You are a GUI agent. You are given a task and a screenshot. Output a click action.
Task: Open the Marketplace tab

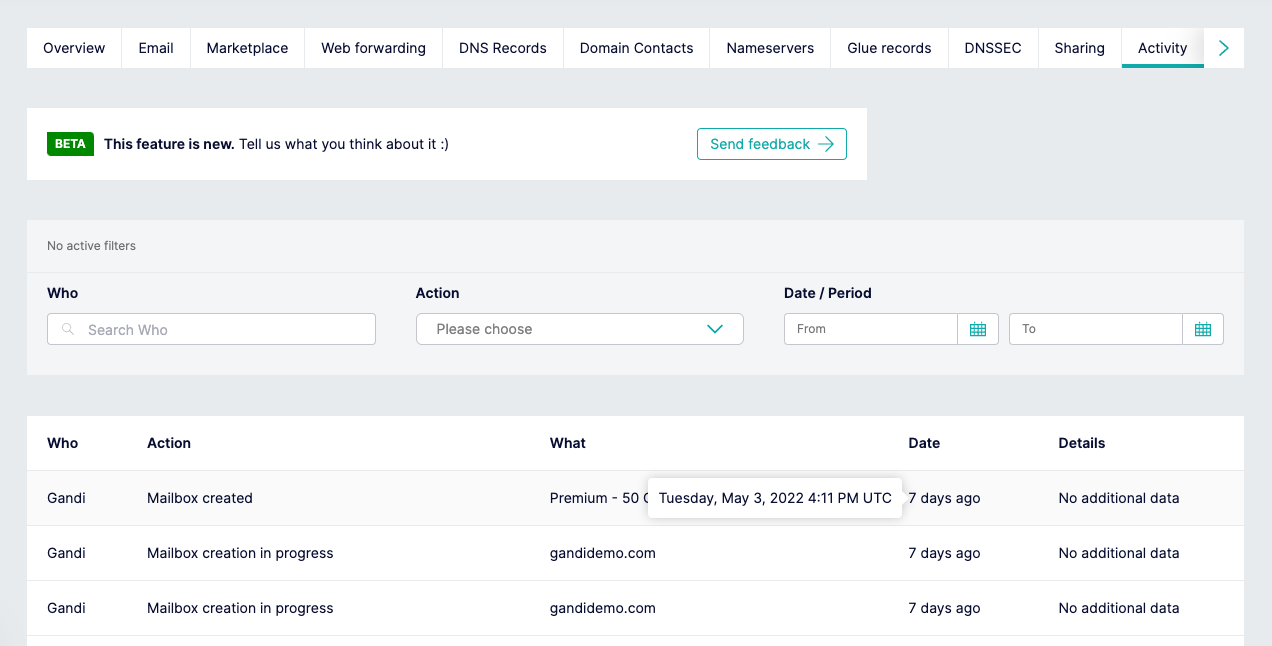[247, 48]
